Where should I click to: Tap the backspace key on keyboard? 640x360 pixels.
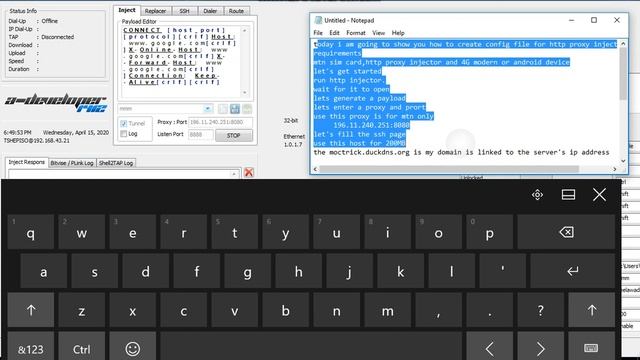tap(566, 232)
